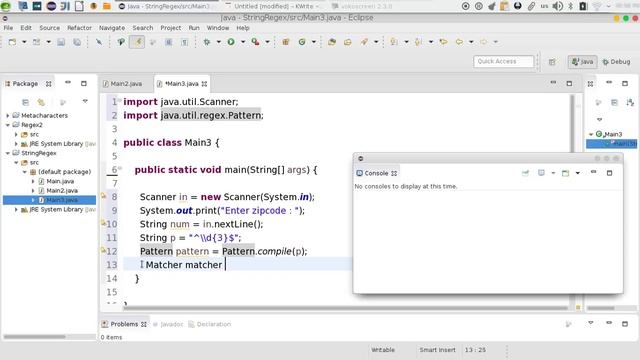Toggle Show Whitespace Characters button
640x360 pixels.
(184, 42)
